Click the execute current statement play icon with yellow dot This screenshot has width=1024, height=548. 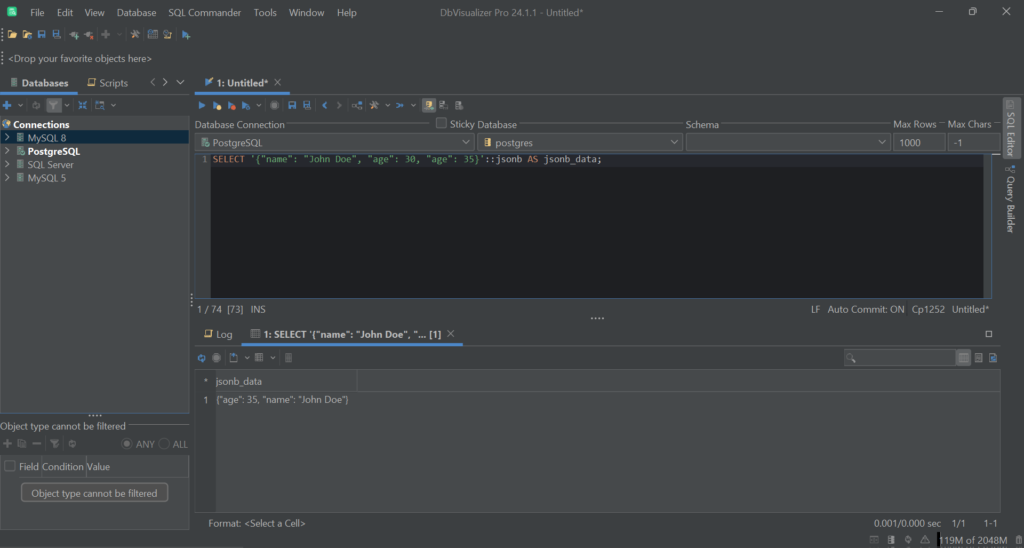point(217,105)
